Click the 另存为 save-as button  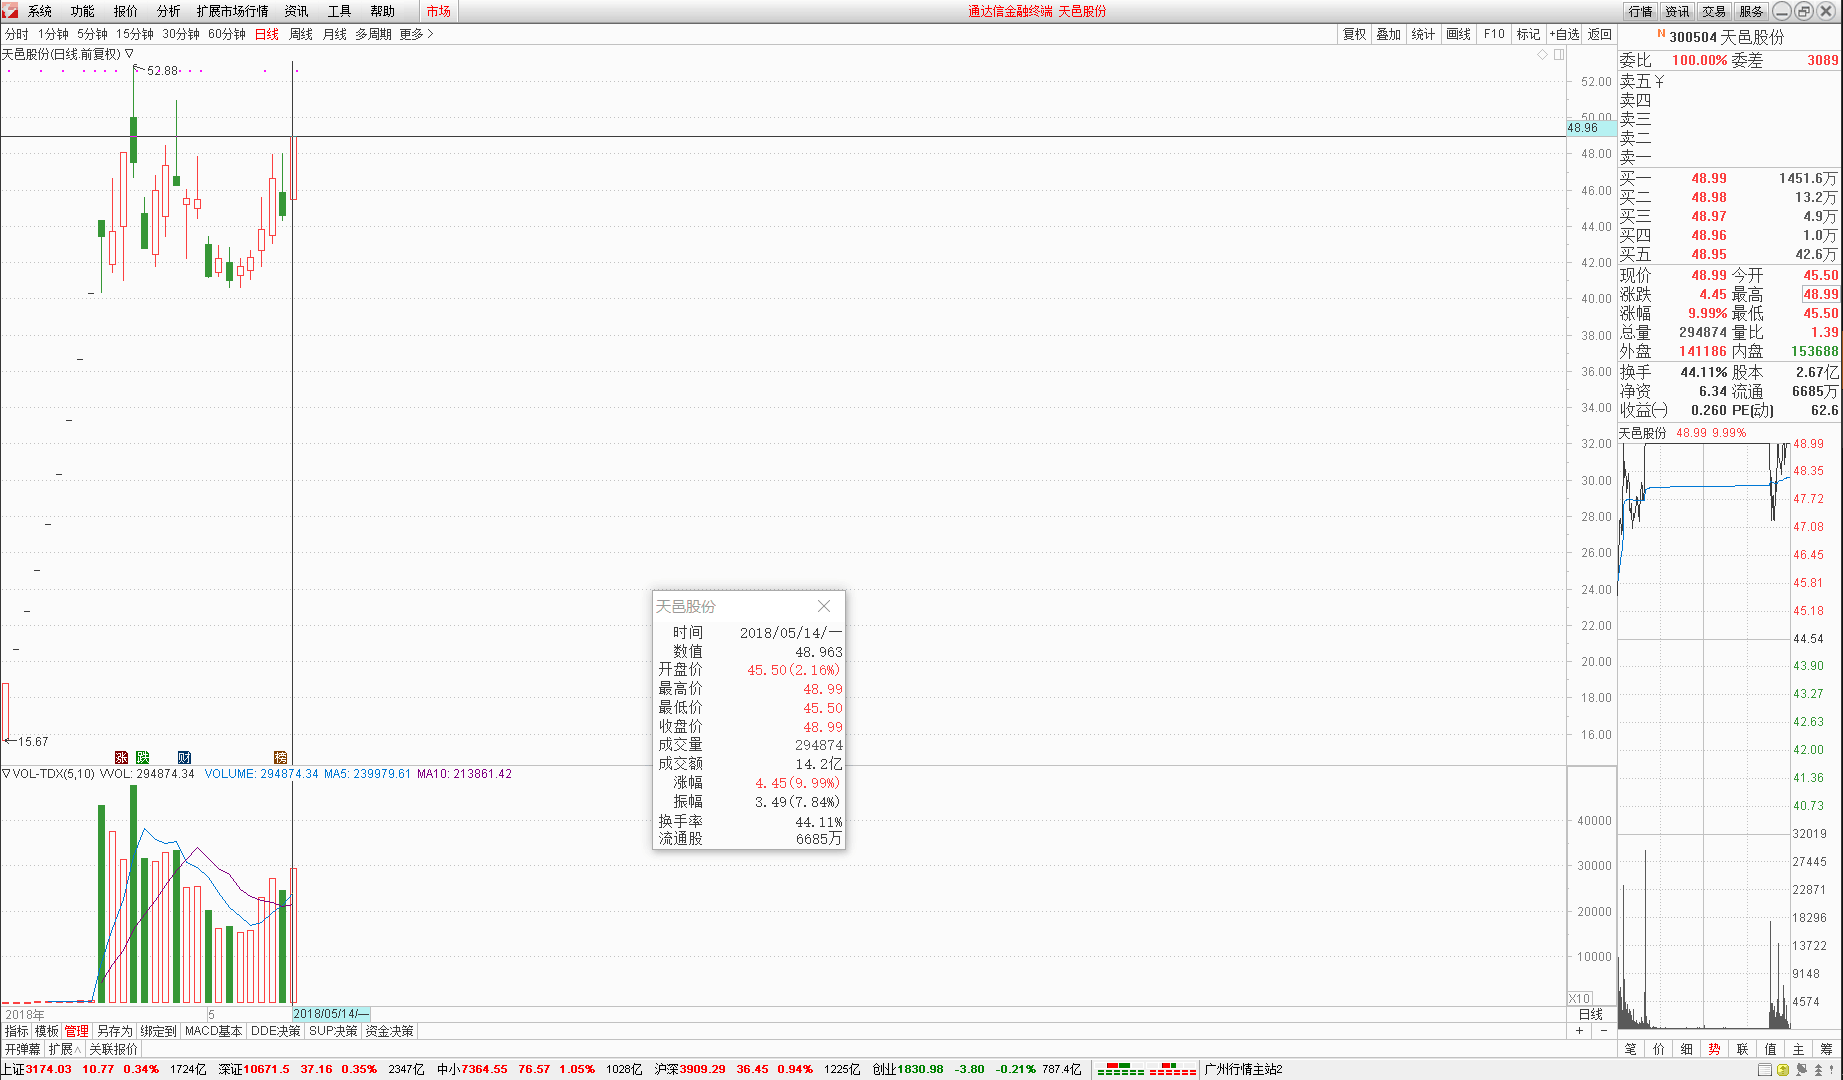pyautogui.click(x=113, y=1030)
